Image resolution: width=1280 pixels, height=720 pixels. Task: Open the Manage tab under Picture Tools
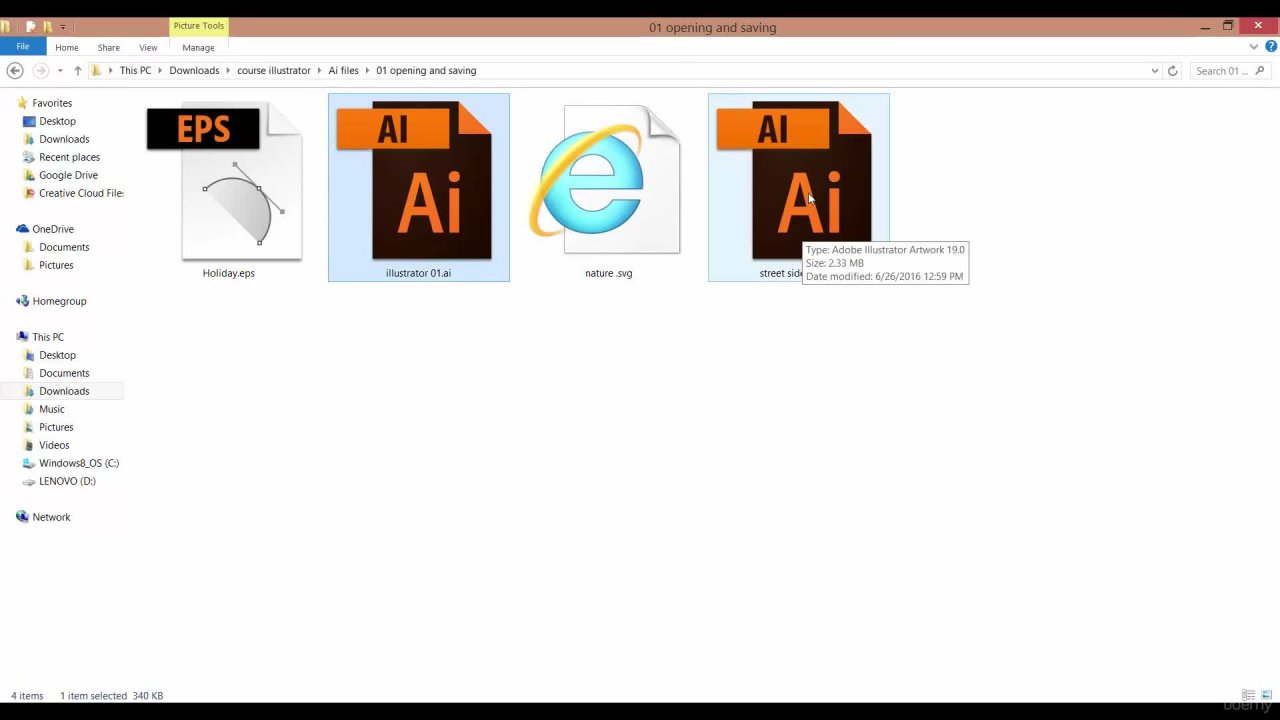(x=198, y=47)
